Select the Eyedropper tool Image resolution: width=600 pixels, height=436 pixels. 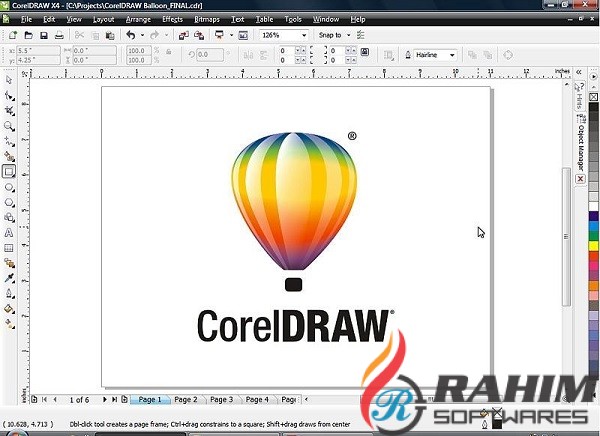[9, 278]
